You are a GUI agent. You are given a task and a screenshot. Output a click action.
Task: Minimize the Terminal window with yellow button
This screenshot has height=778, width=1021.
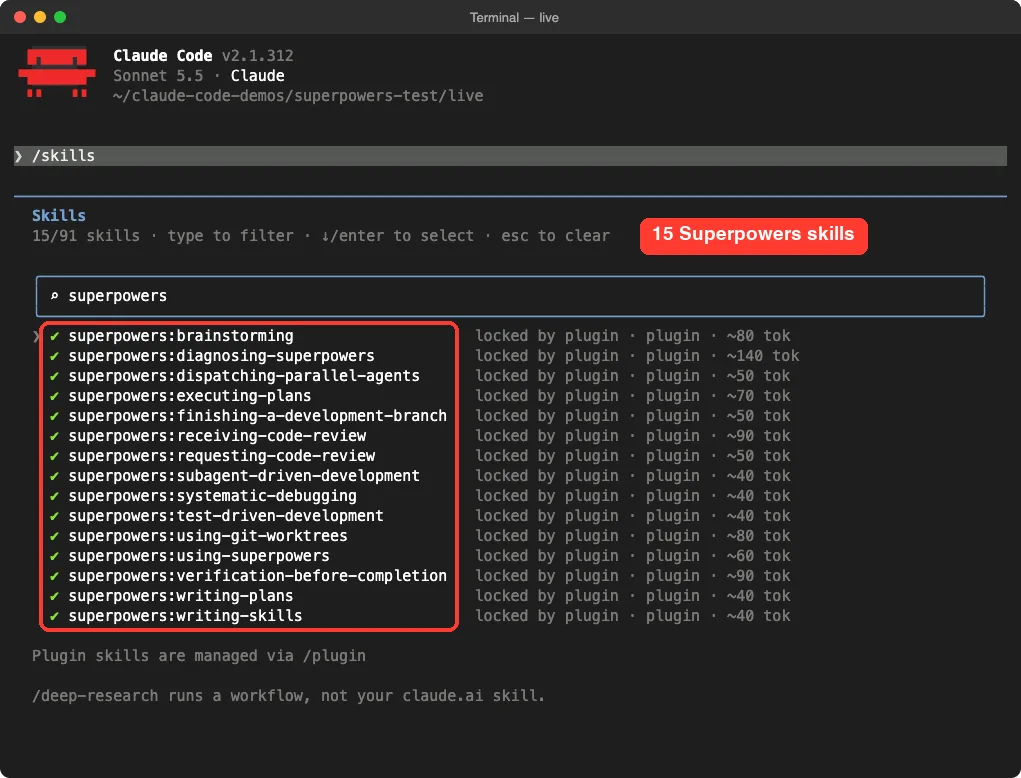tap(40, 17)
